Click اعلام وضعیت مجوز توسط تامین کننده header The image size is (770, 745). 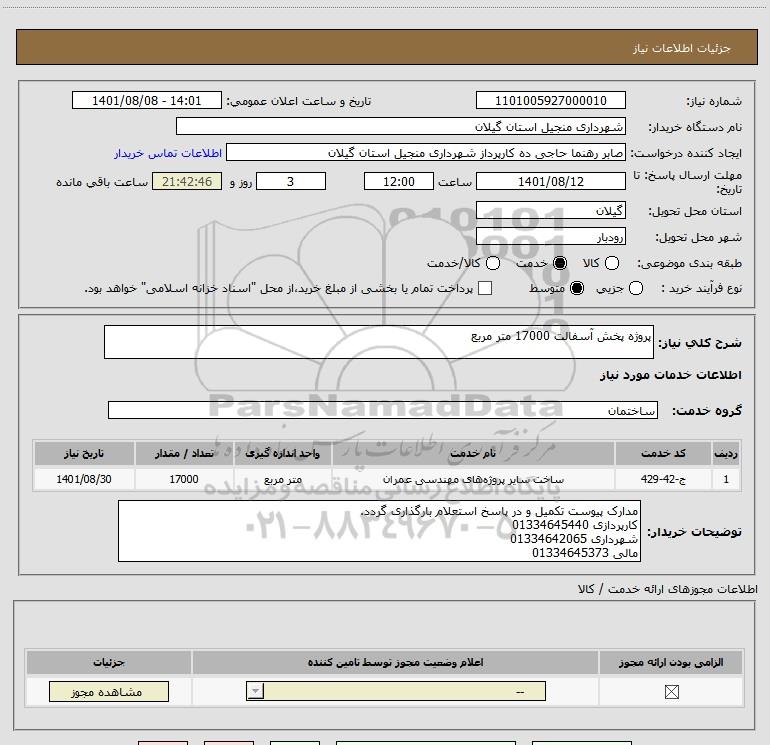[x=395, y=662]
